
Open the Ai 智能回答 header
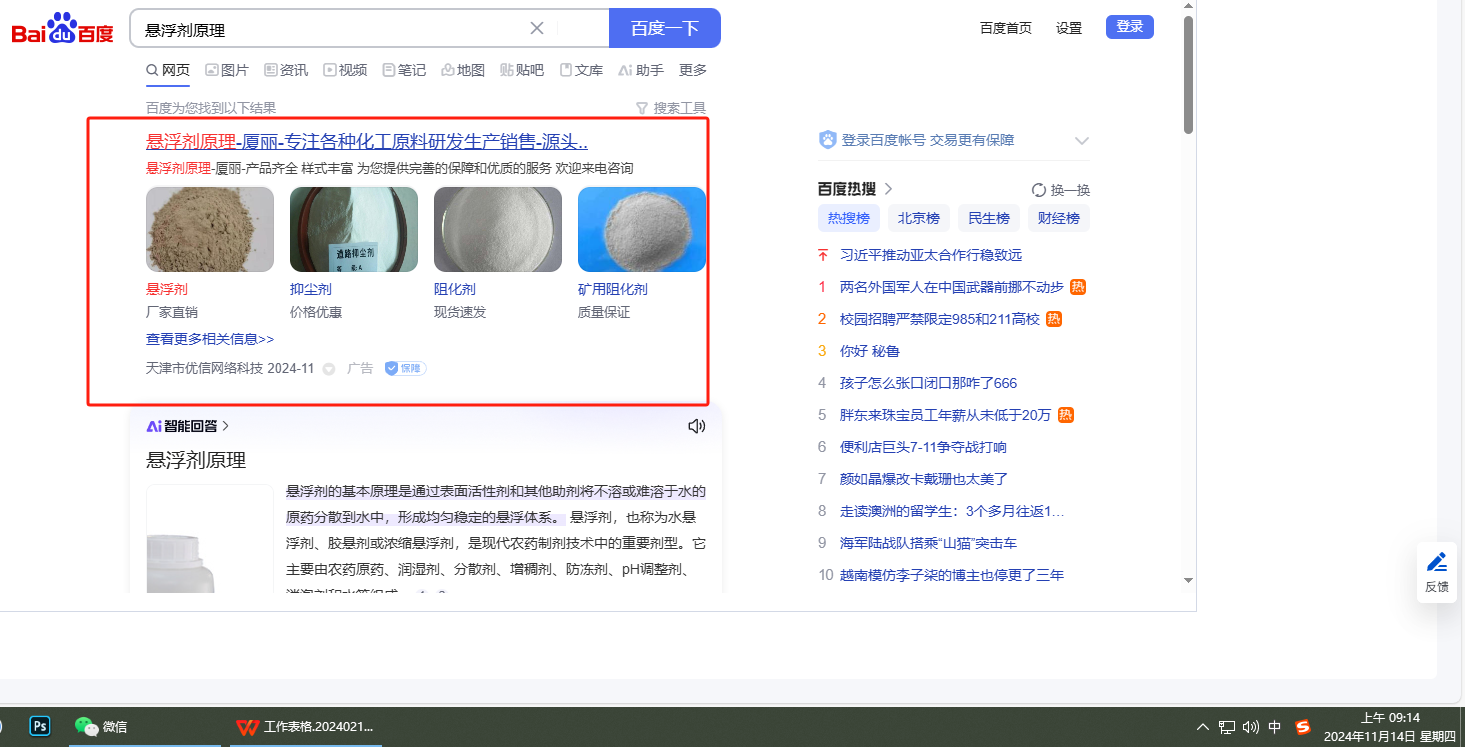(188, 426)
